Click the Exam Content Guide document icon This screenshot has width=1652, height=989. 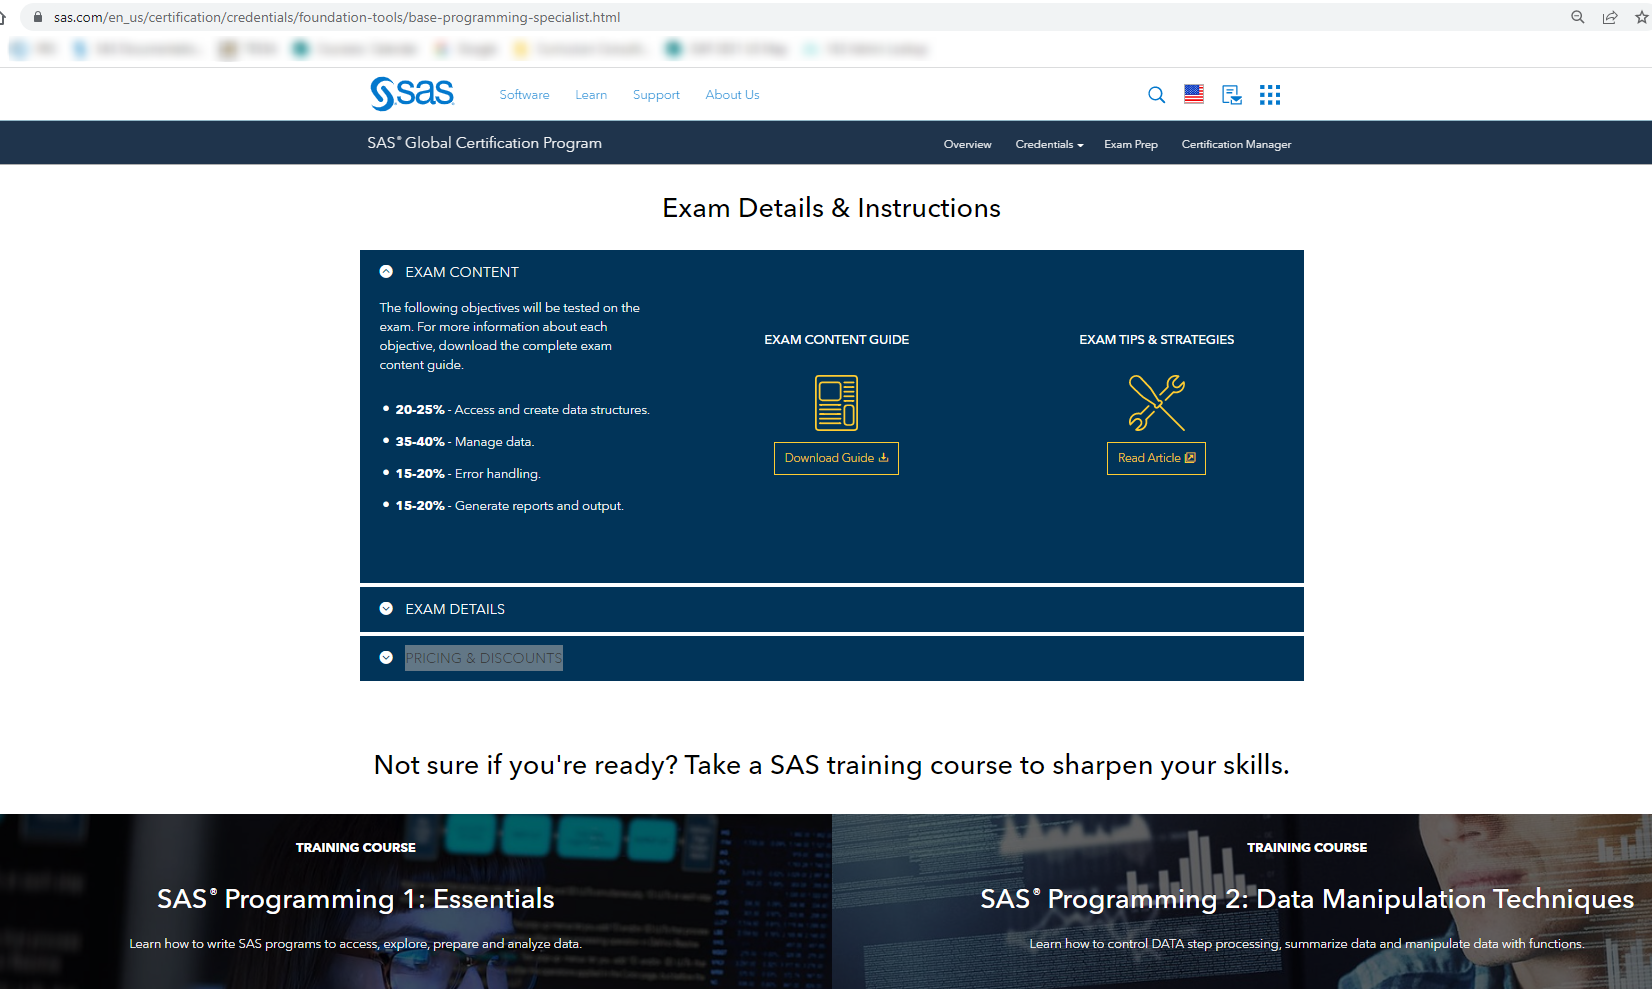click(x=836, y=402)
